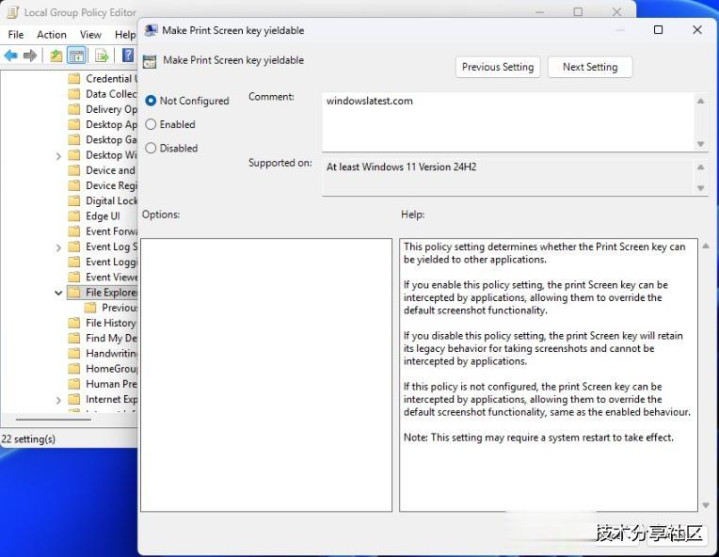Click inside the Comment text box
The height and width of the screenshot is (557, 719).
click(x=509, y=121)
